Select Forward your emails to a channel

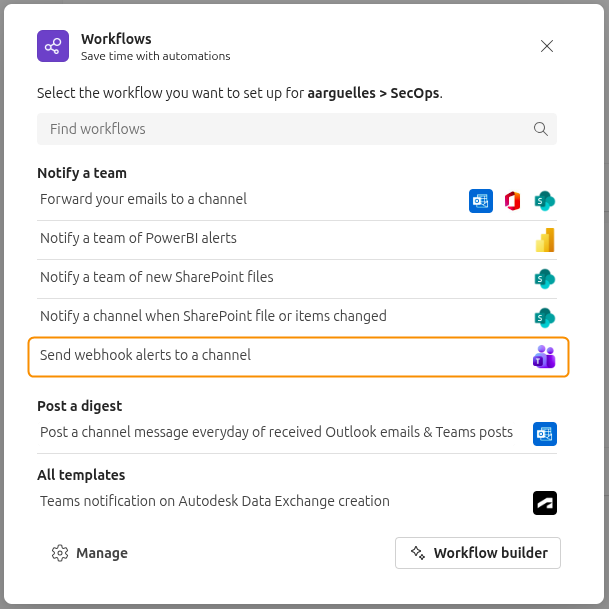tap(144, 199)
